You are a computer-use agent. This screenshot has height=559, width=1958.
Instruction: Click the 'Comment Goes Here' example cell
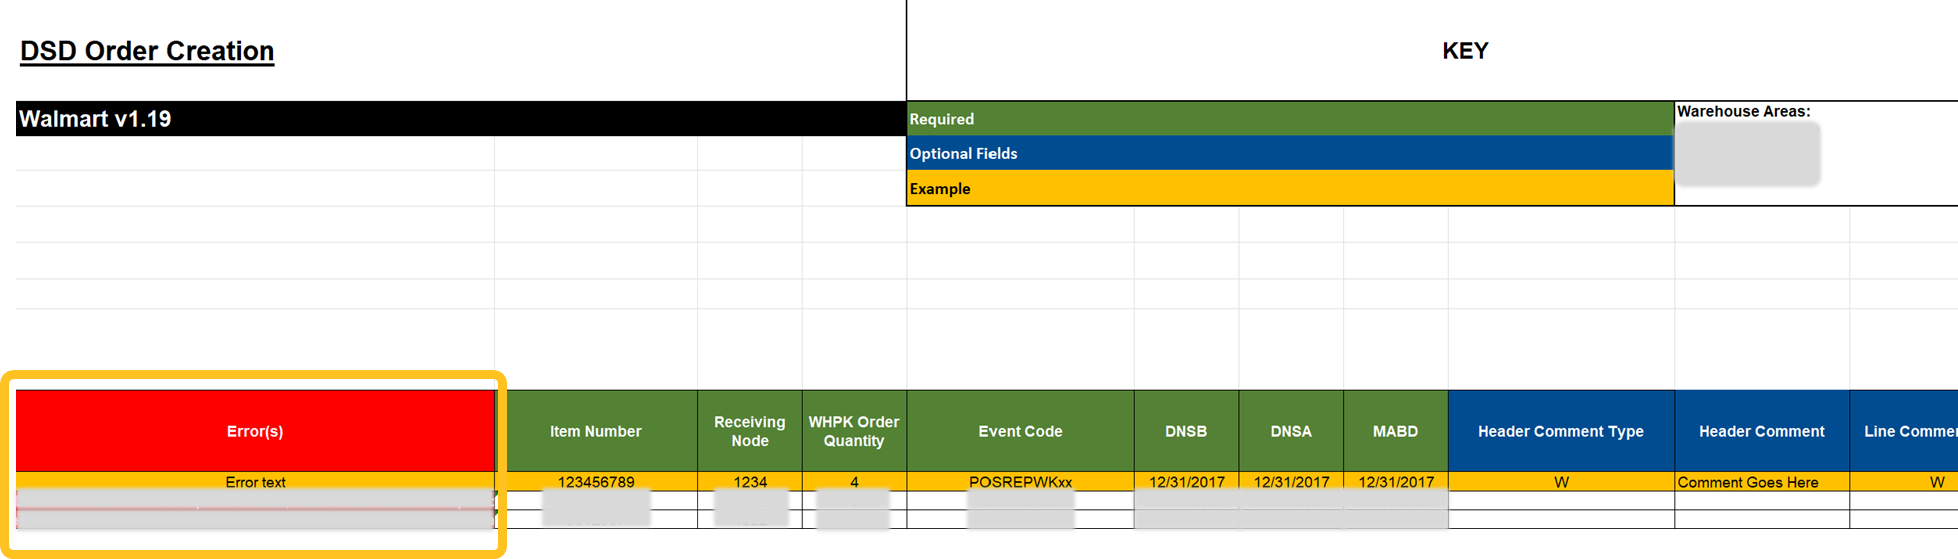[1762, 482]
